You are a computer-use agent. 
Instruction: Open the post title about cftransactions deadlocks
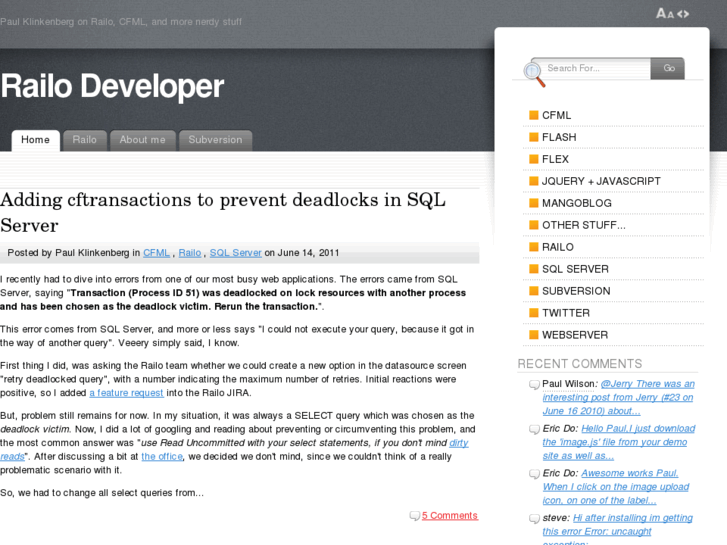coord(223,212)
